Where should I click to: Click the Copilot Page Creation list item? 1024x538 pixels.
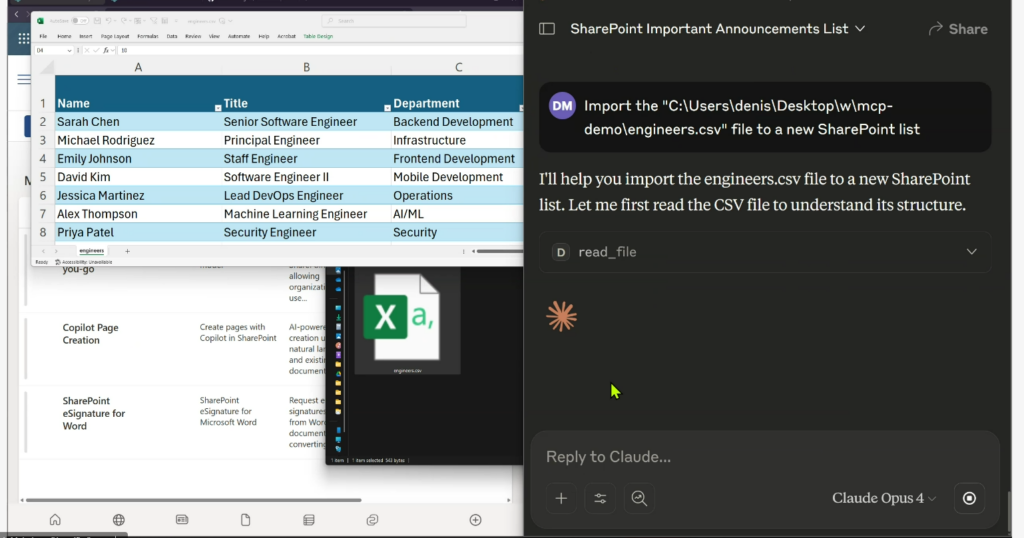(x=90, y=334)
